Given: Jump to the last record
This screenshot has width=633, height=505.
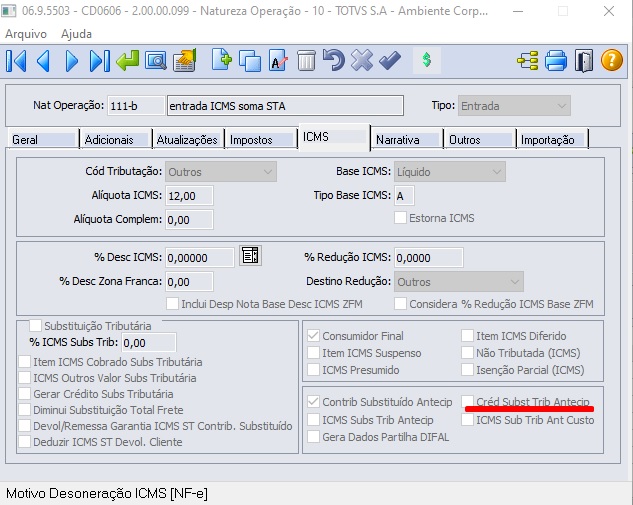Looking at the screenshot, I should click(100, 61).
